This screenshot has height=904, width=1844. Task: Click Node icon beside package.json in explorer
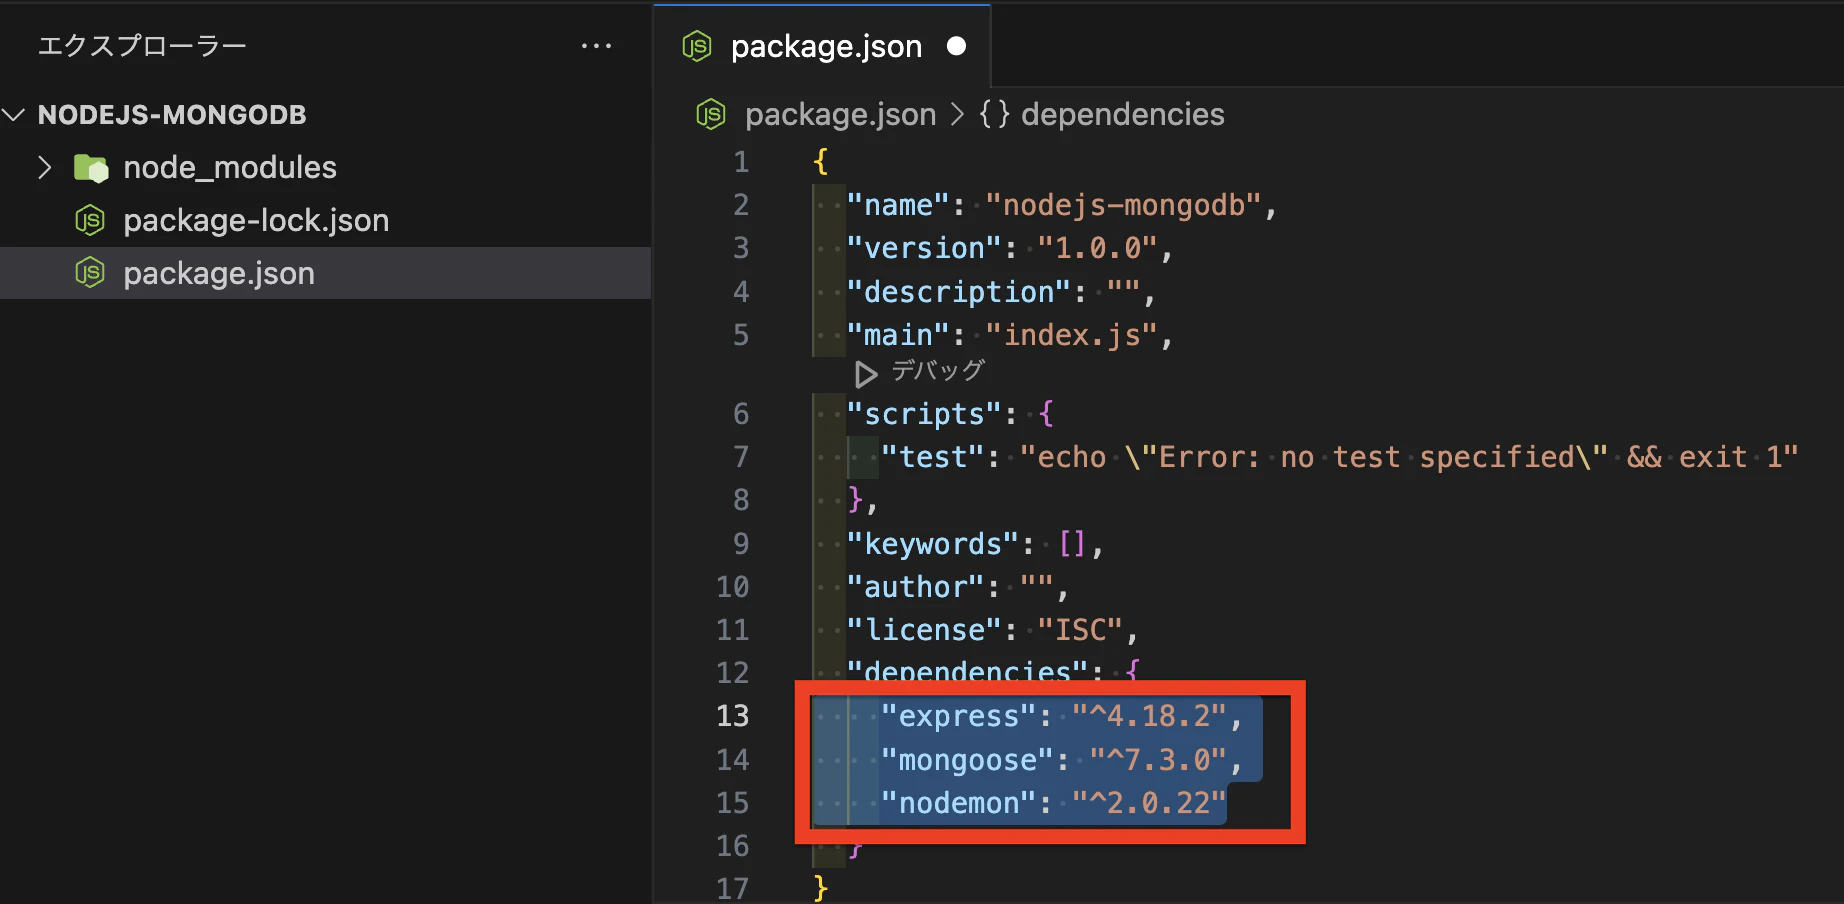(90, 273)
